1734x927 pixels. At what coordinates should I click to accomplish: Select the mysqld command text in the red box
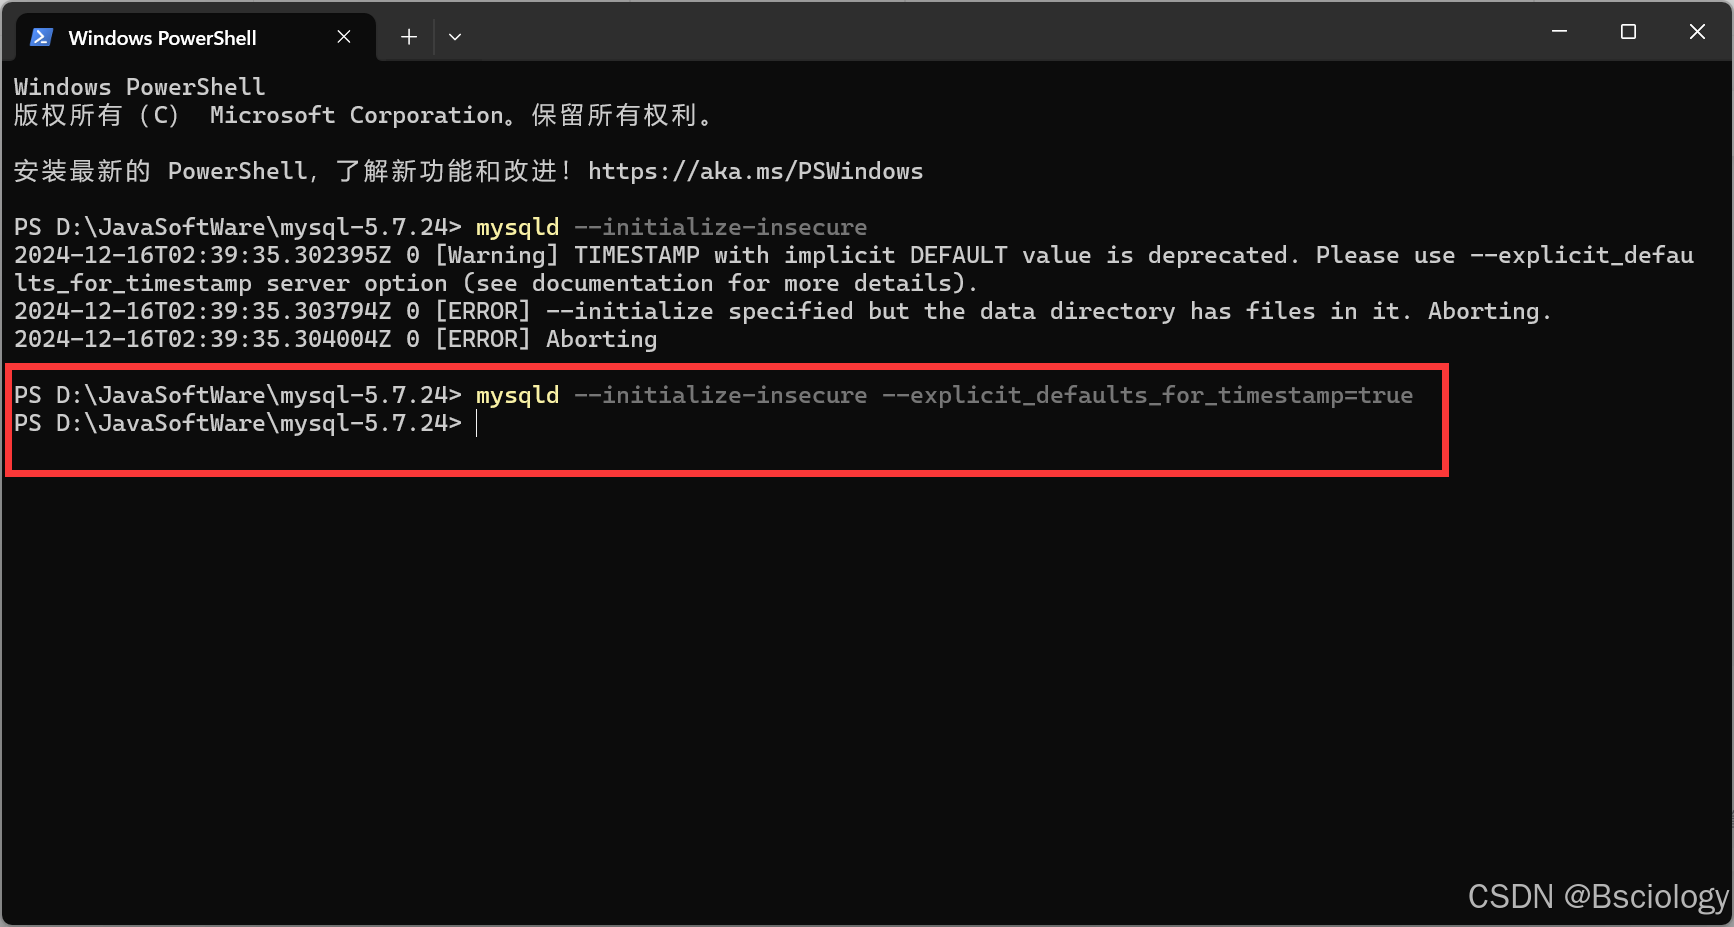[x=516, y=394]
